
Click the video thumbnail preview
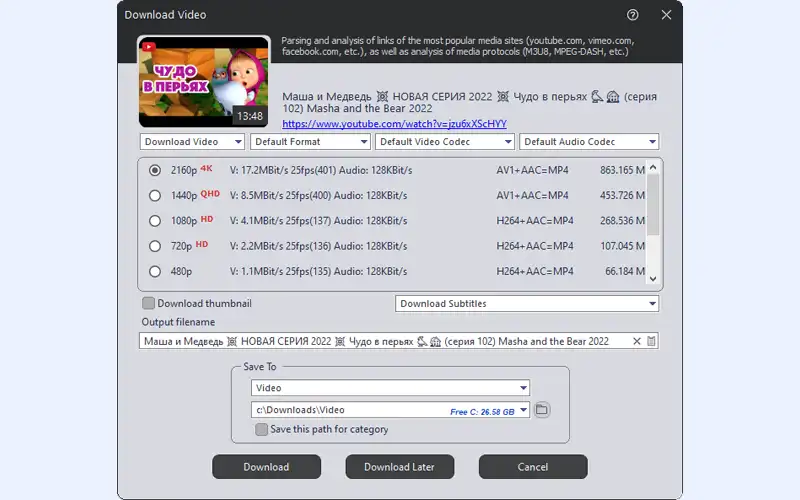tap(204, 81)
